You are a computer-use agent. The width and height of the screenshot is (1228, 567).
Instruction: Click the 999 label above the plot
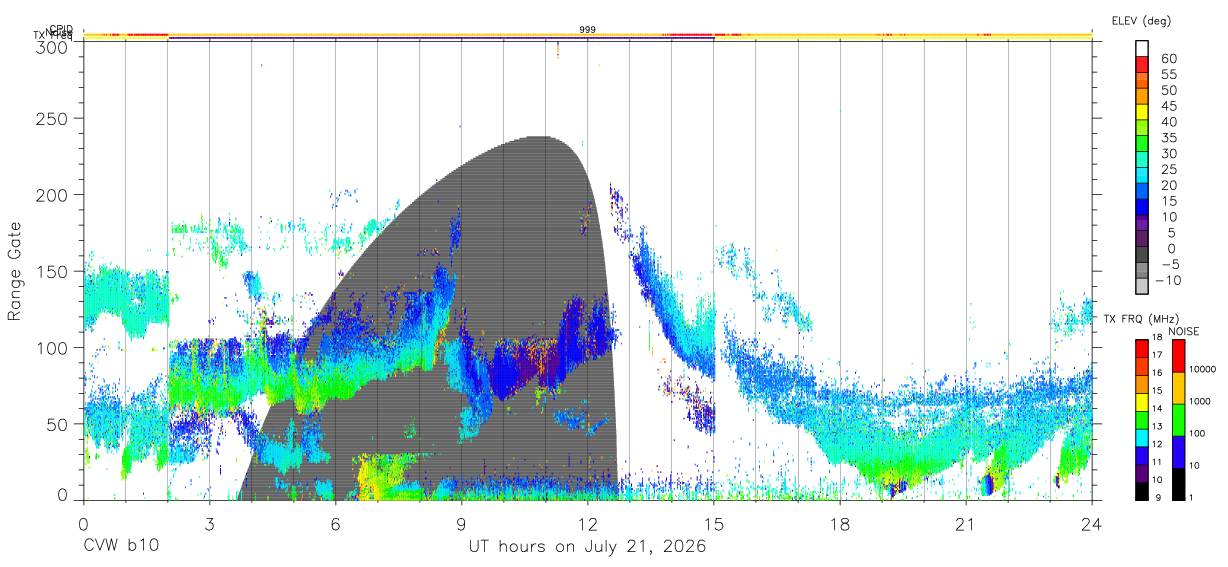coord(588,30)
